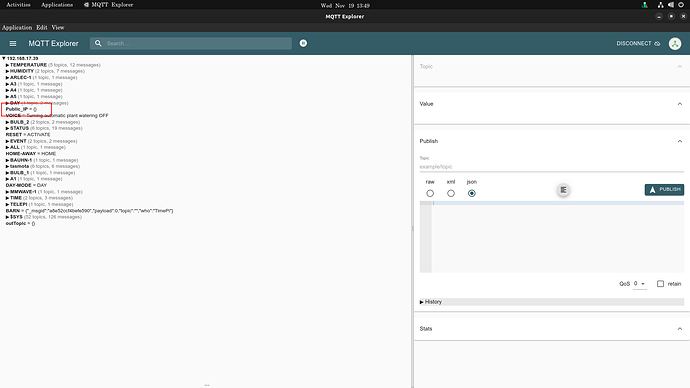Open the Activities overview
This screenshot has width=690, height=388.
18,5
